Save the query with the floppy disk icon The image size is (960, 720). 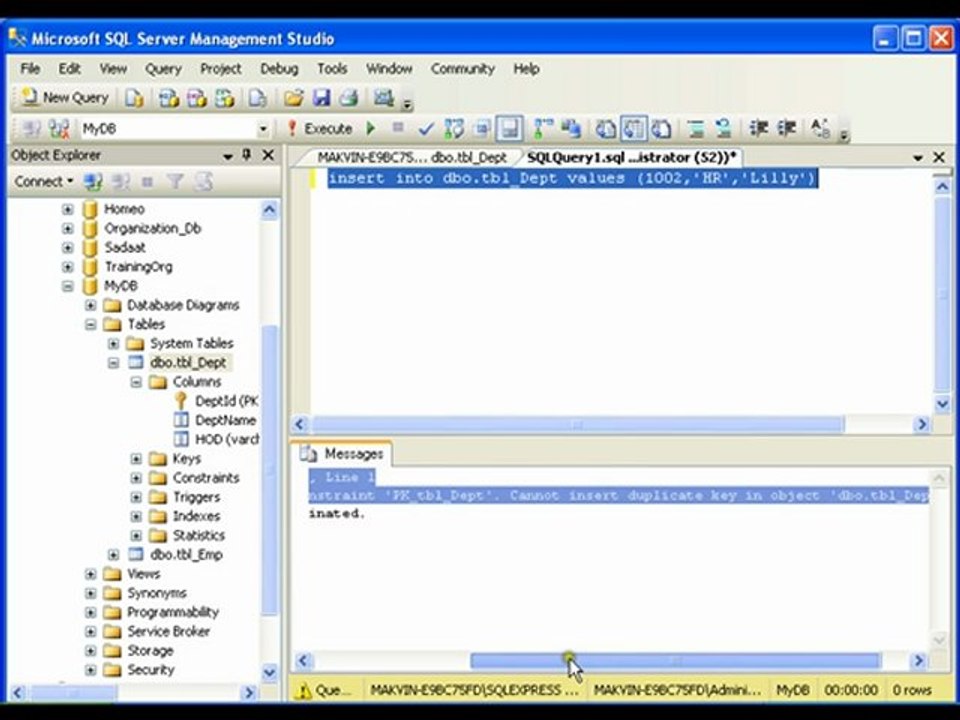tap(321, 98)
